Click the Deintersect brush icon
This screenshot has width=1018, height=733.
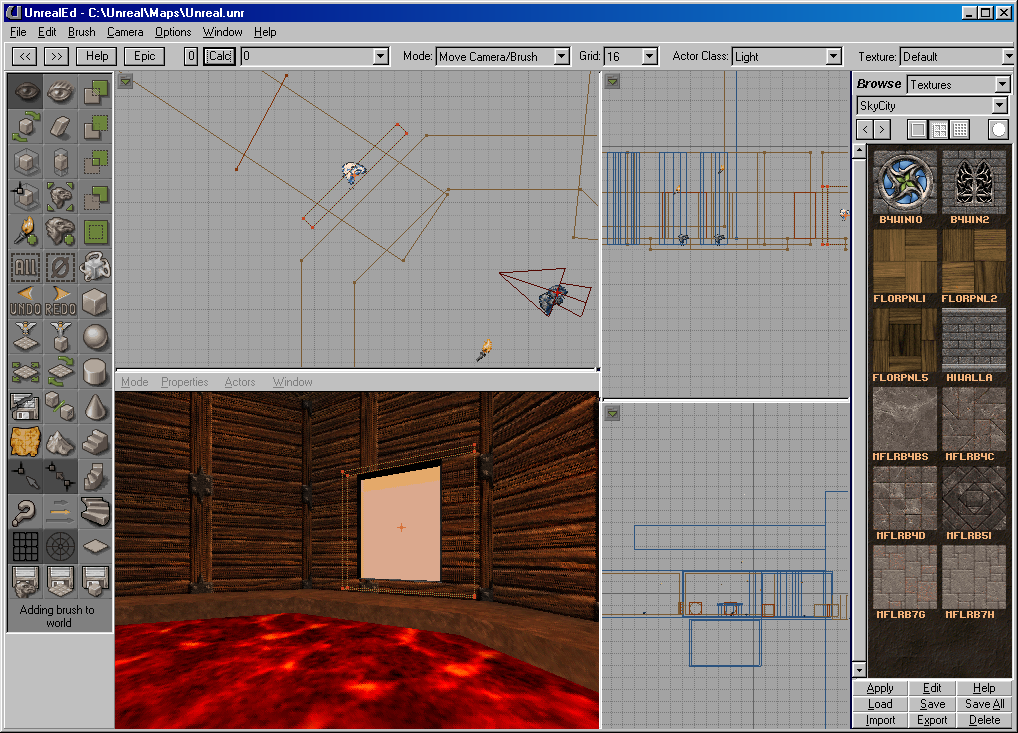pos(95,197)
